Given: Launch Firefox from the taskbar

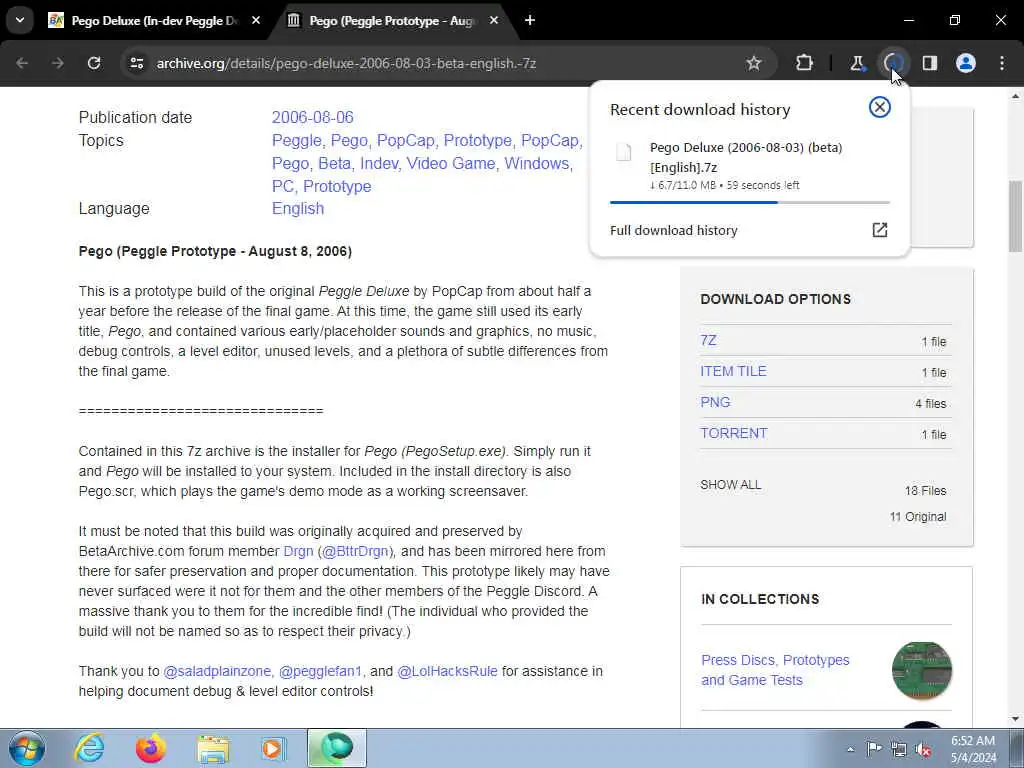Looking at the screenshot, I should [x=151, y=748].
